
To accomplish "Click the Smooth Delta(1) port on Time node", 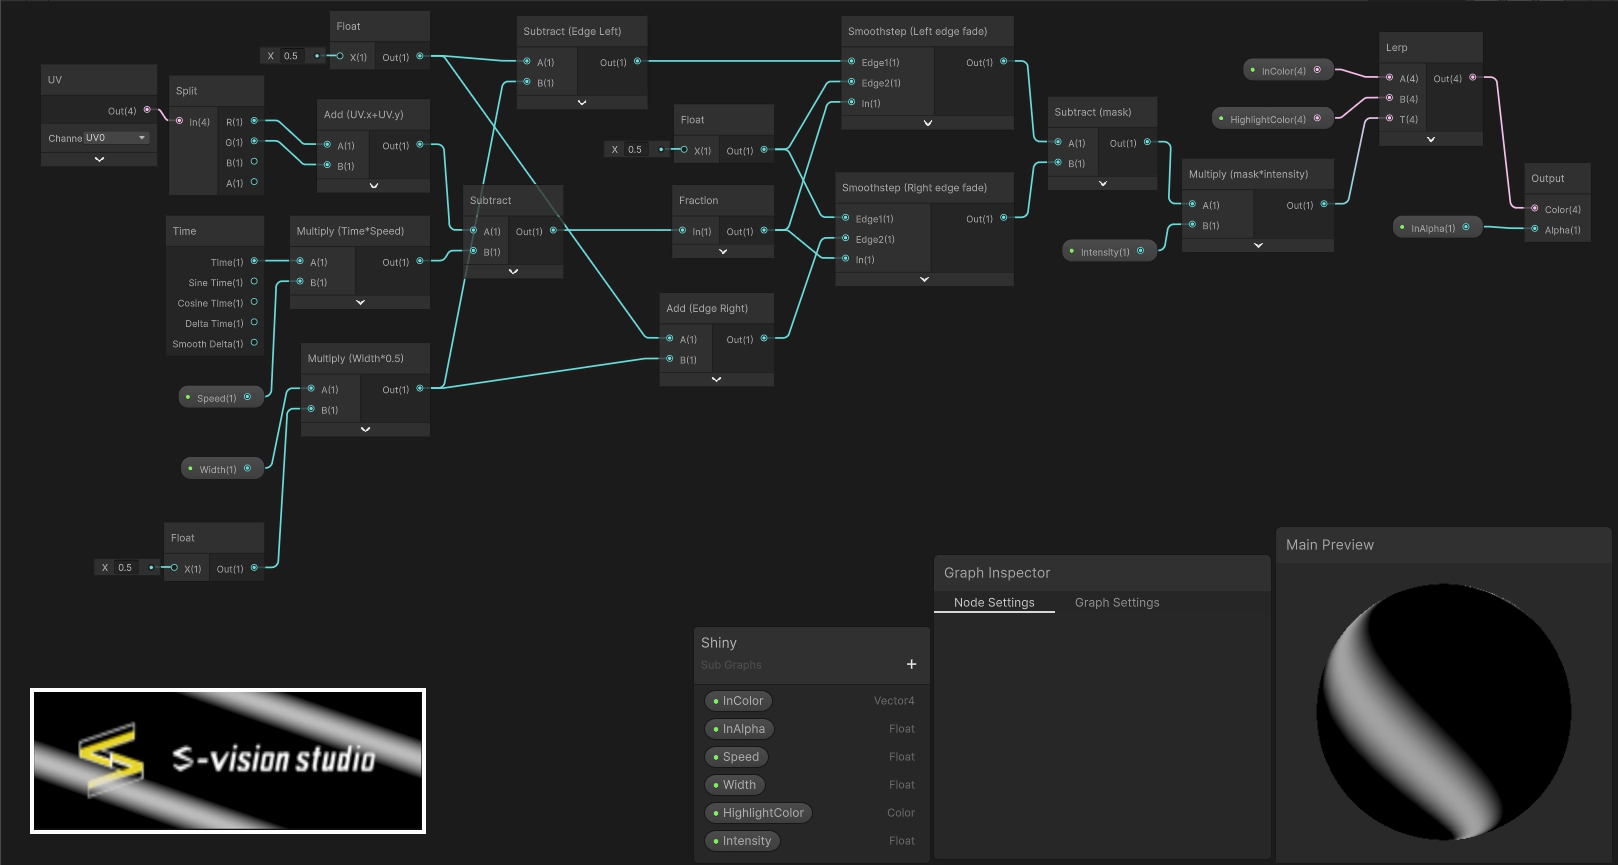I will [x=255, y=343].
